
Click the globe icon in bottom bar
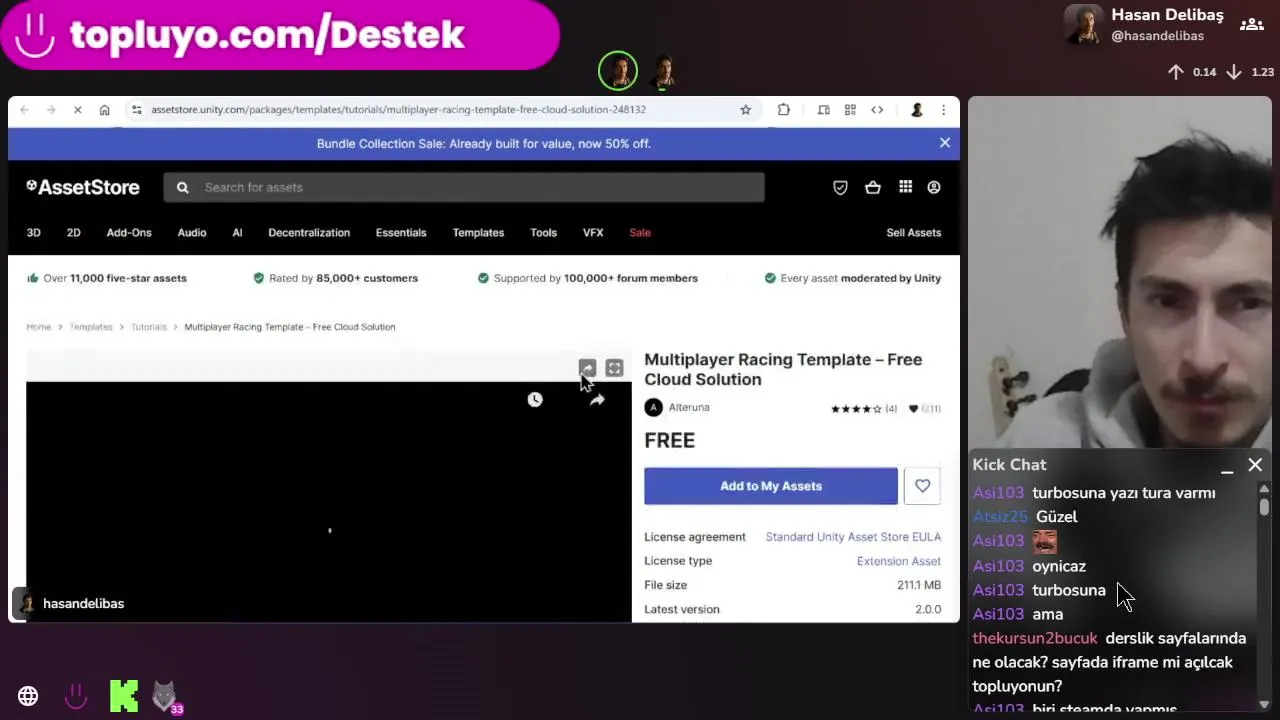tap(28, 696)
